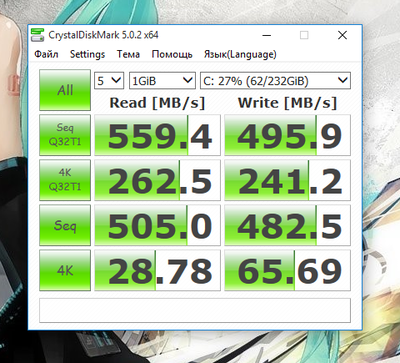Click the Seq Q32T1 read result 559.4
This screenshot has width=400, height=363.
point(158,135)
